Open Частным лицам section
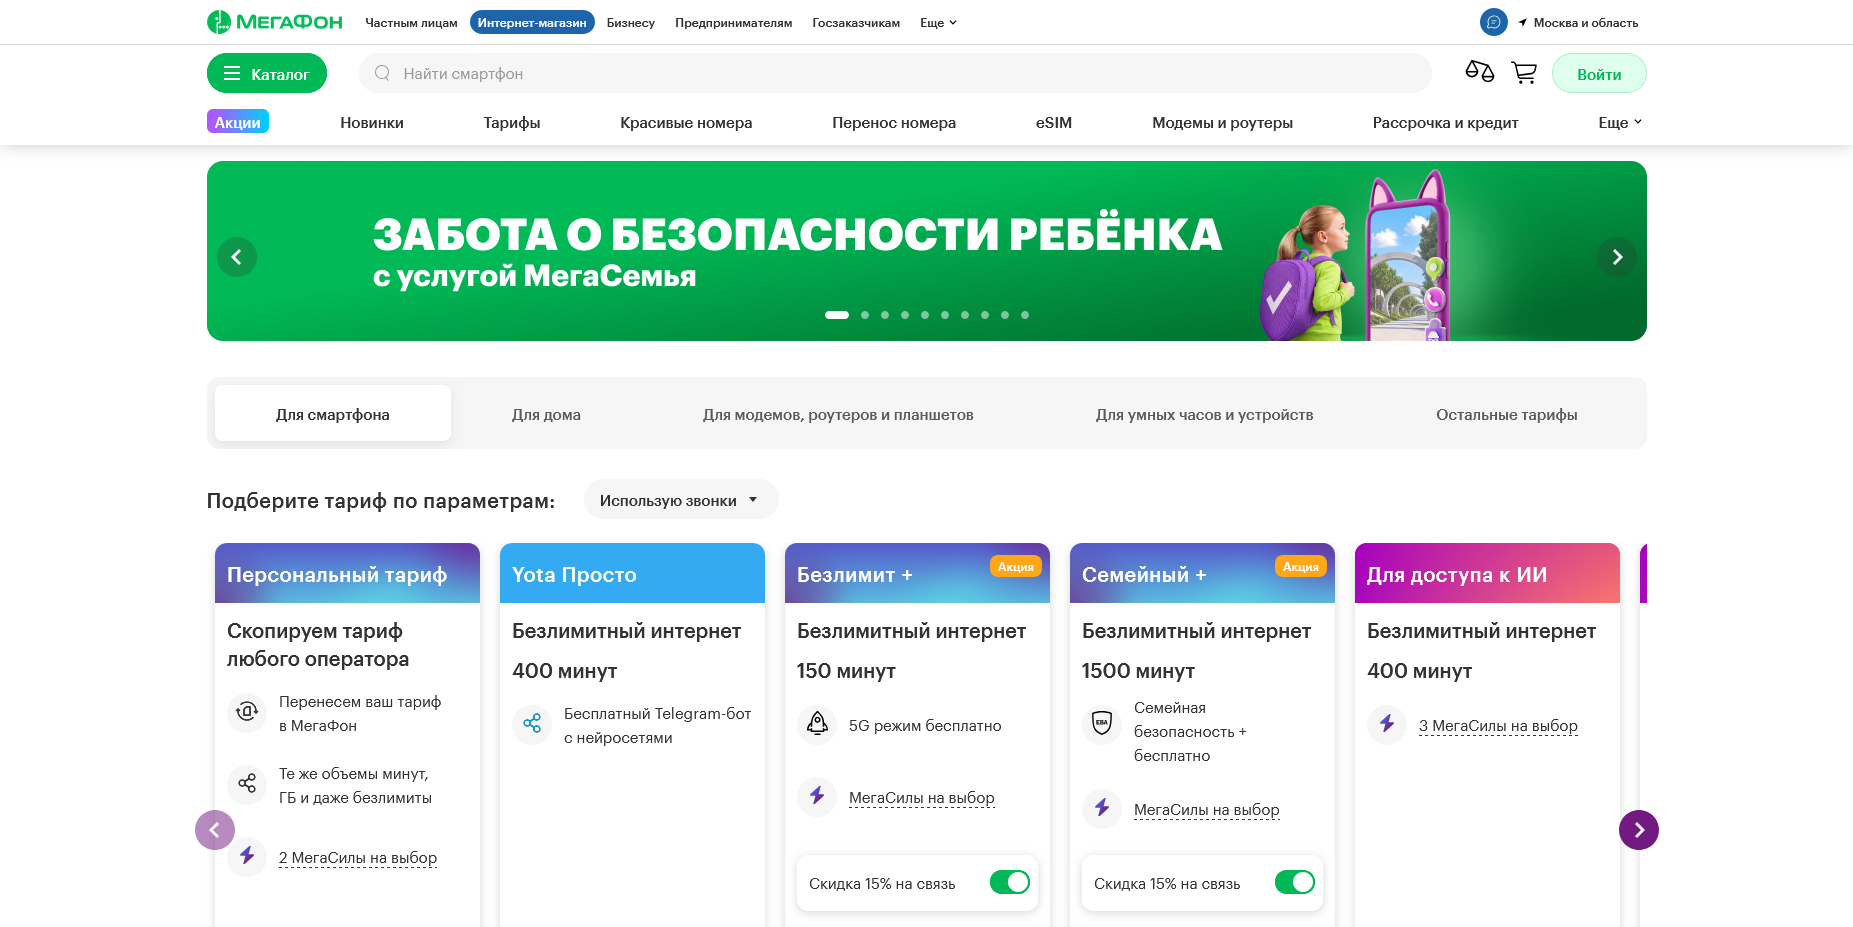Screen dimensions: 1853x927 point(411,23)
